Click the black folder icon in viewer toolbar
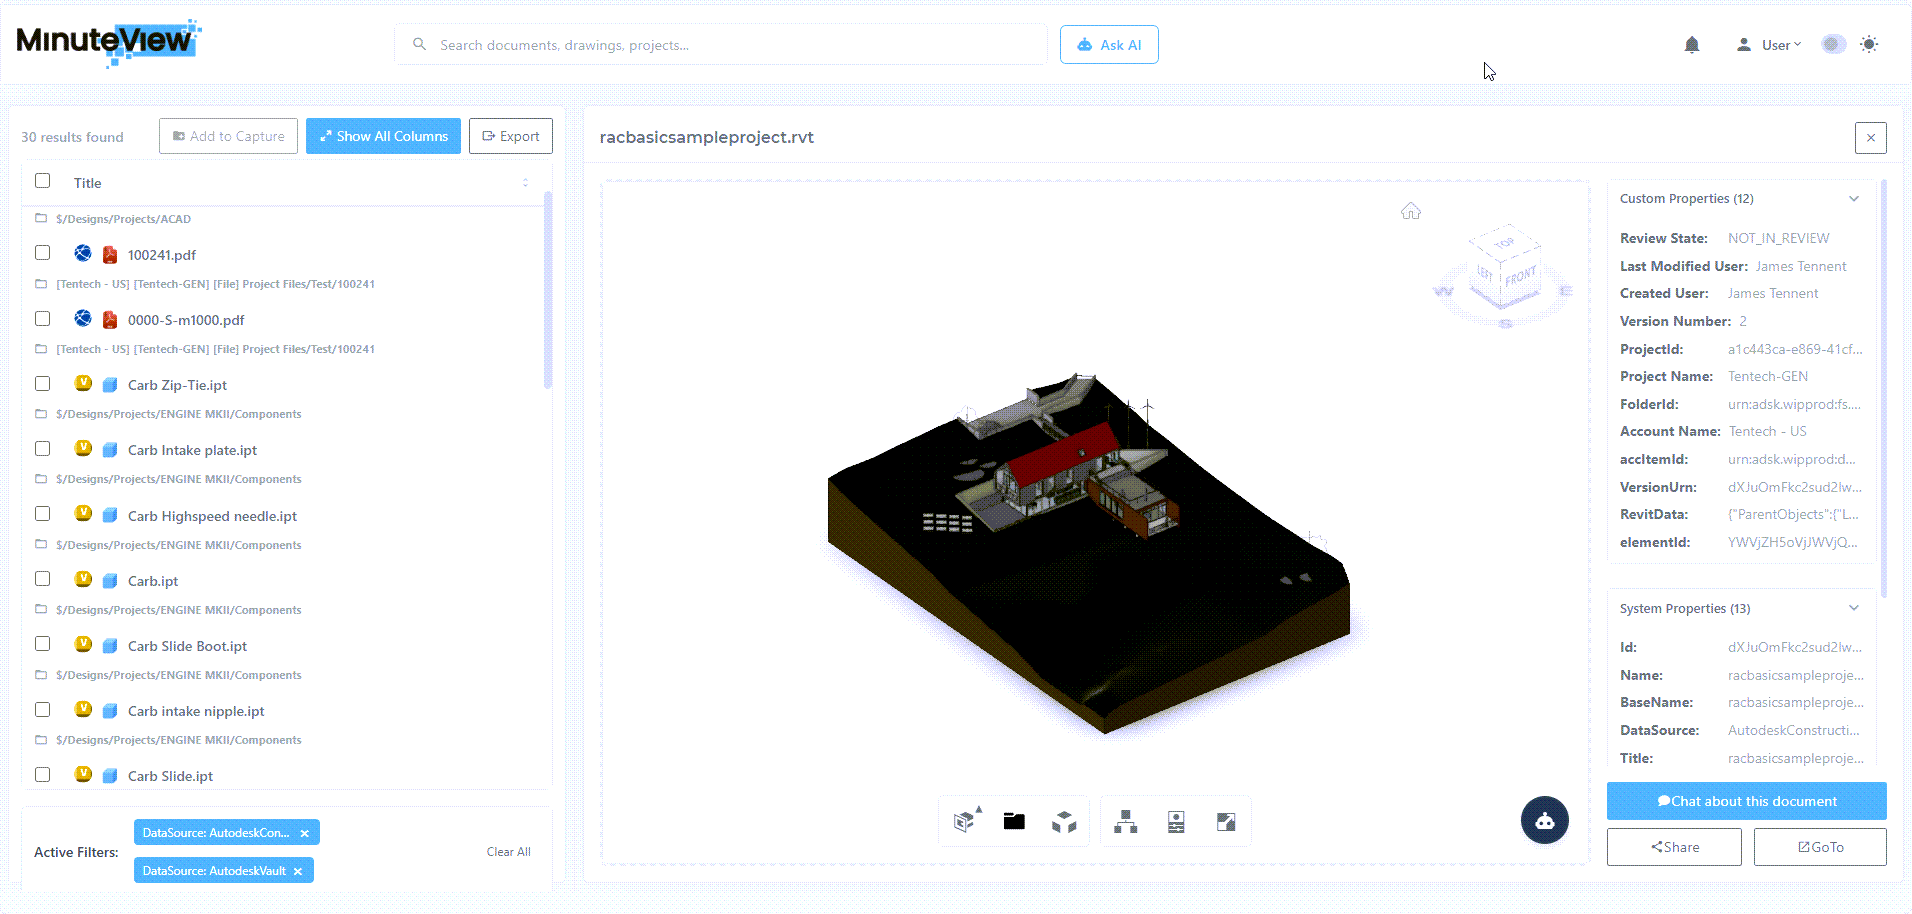Image resolution: width=1912 pixels, height=914 pixels. click(1014, 822)
